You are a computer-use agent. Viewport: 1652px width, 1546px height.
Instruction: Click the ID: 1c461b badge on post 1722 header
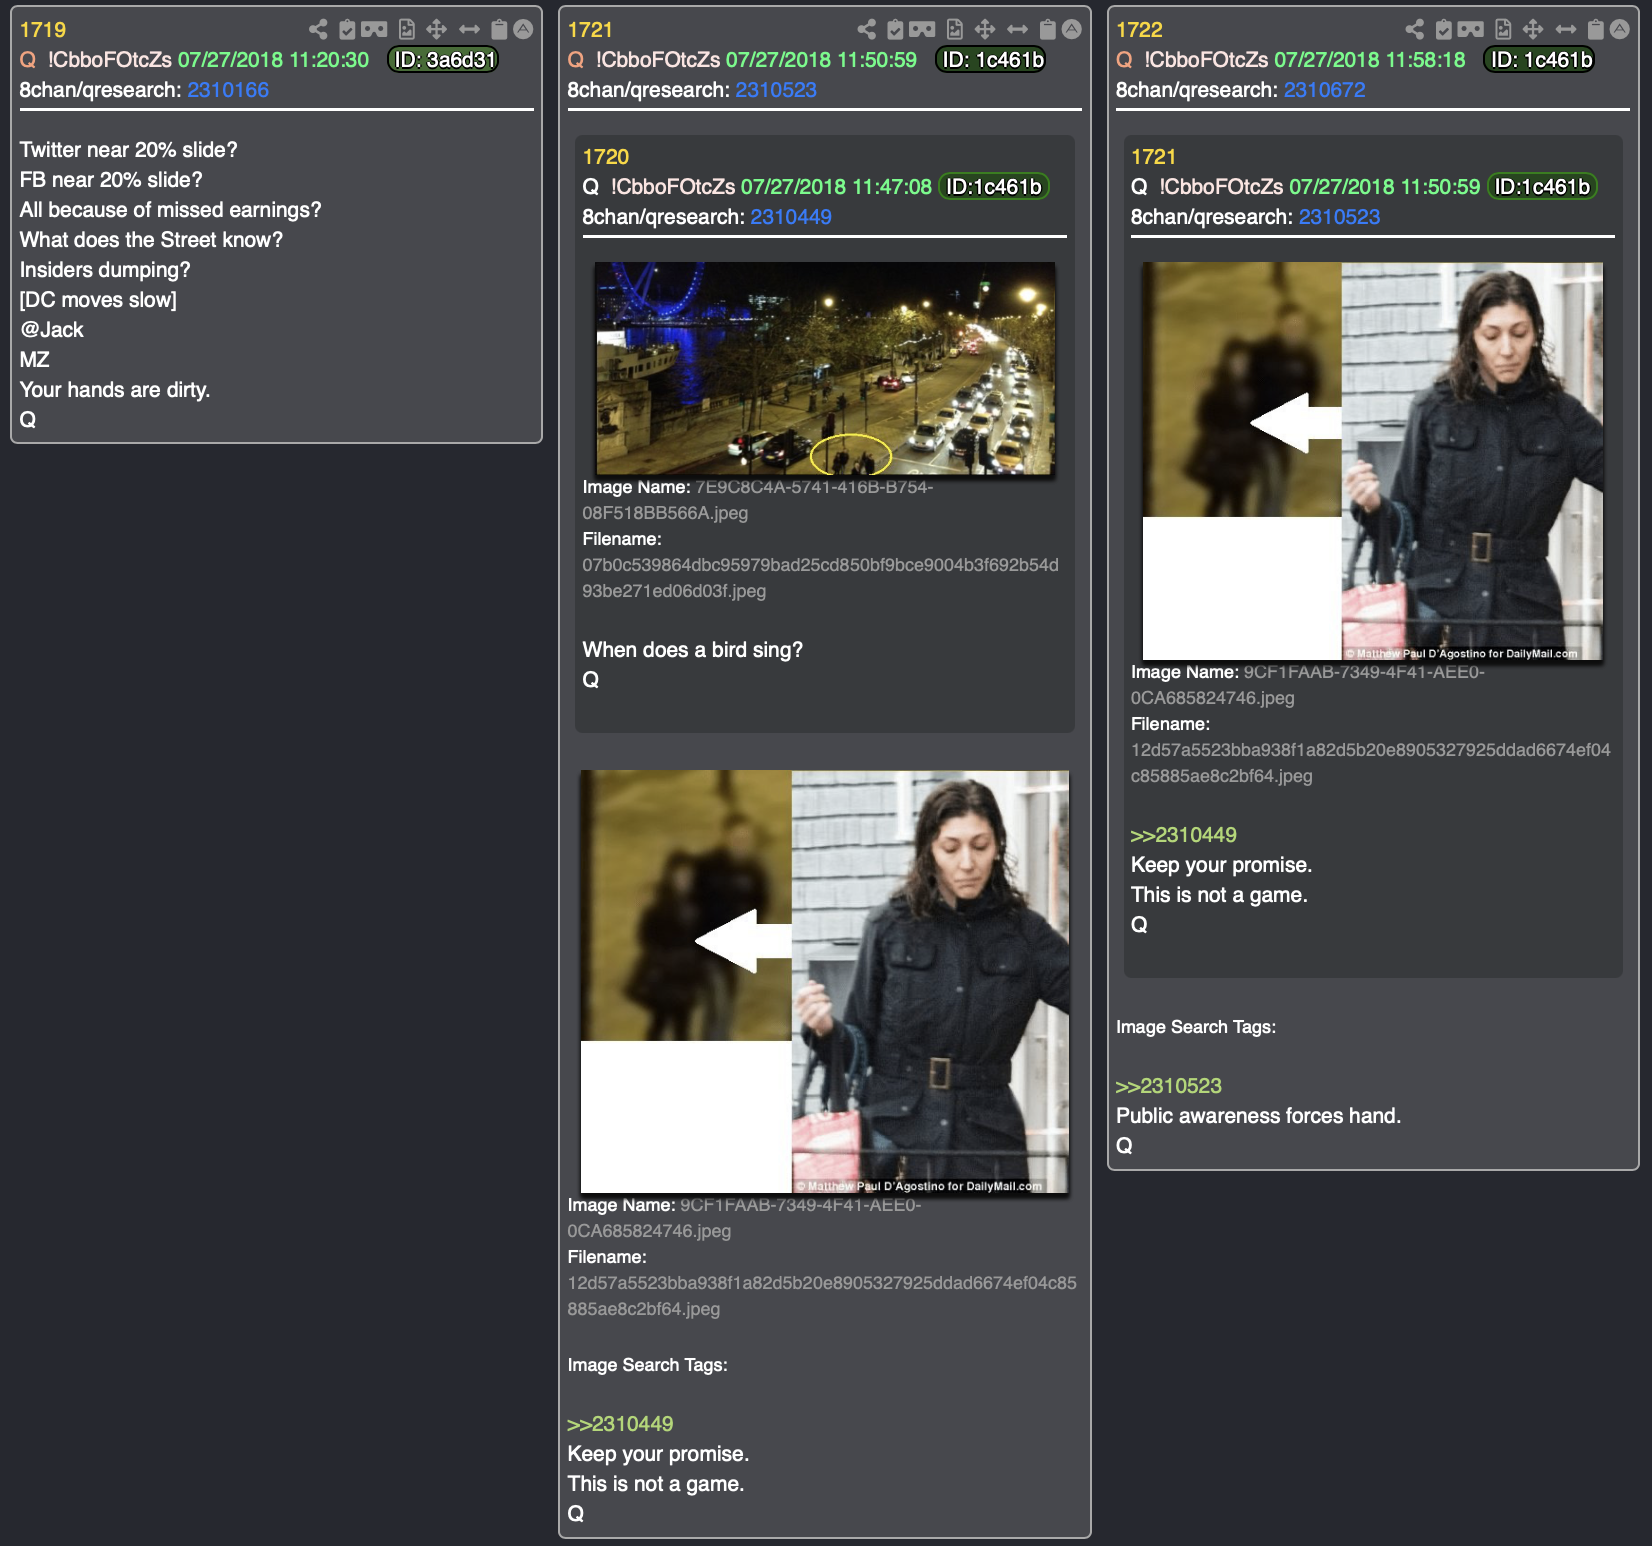1541,60
